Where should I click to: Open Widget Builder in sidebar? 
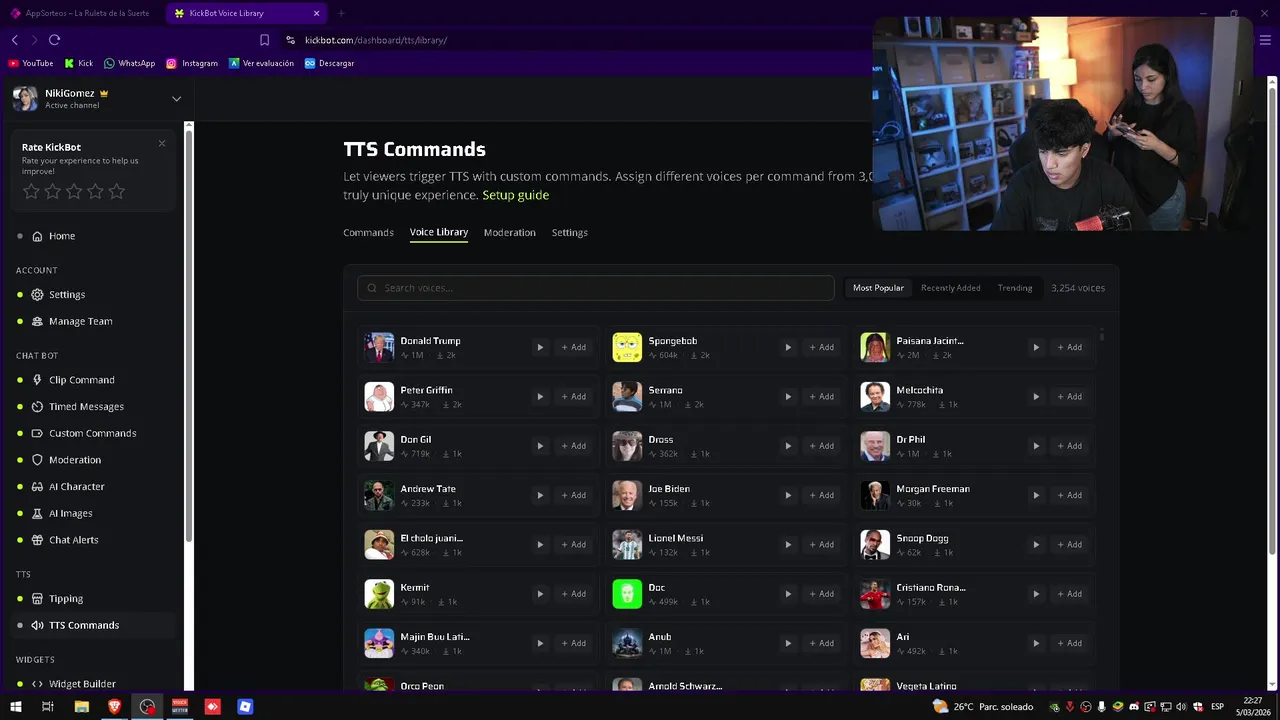coord(74,684)
